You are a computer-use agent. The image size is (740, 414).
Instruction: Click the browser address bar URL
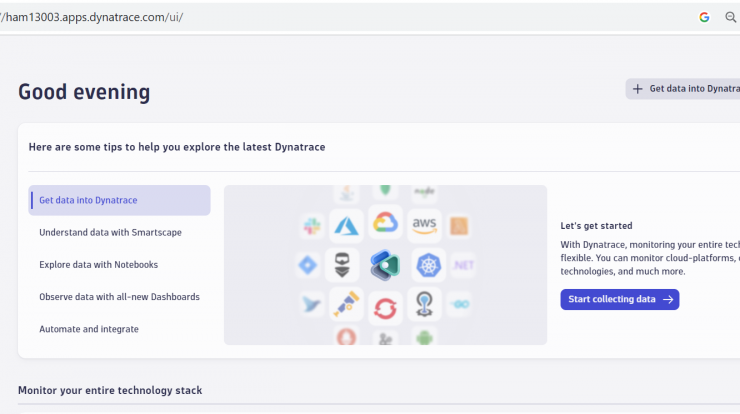click(92, 17)
